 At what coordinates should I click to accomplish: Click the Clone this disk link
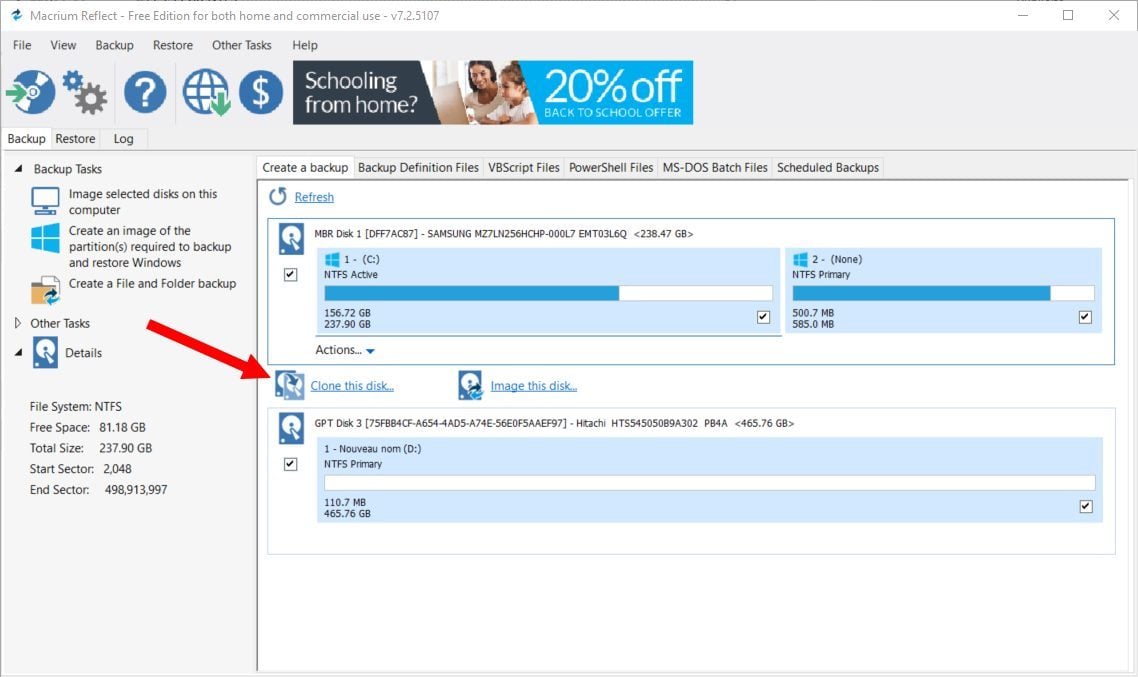coord(352,385)
